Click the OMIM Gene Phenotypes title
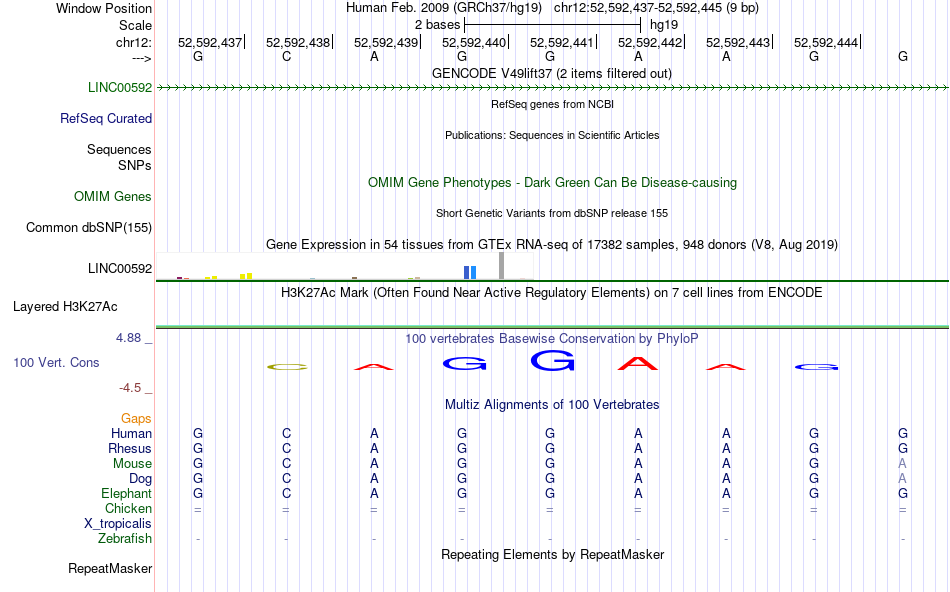Viewport: 950px width, 592px height. click(553, 182)
